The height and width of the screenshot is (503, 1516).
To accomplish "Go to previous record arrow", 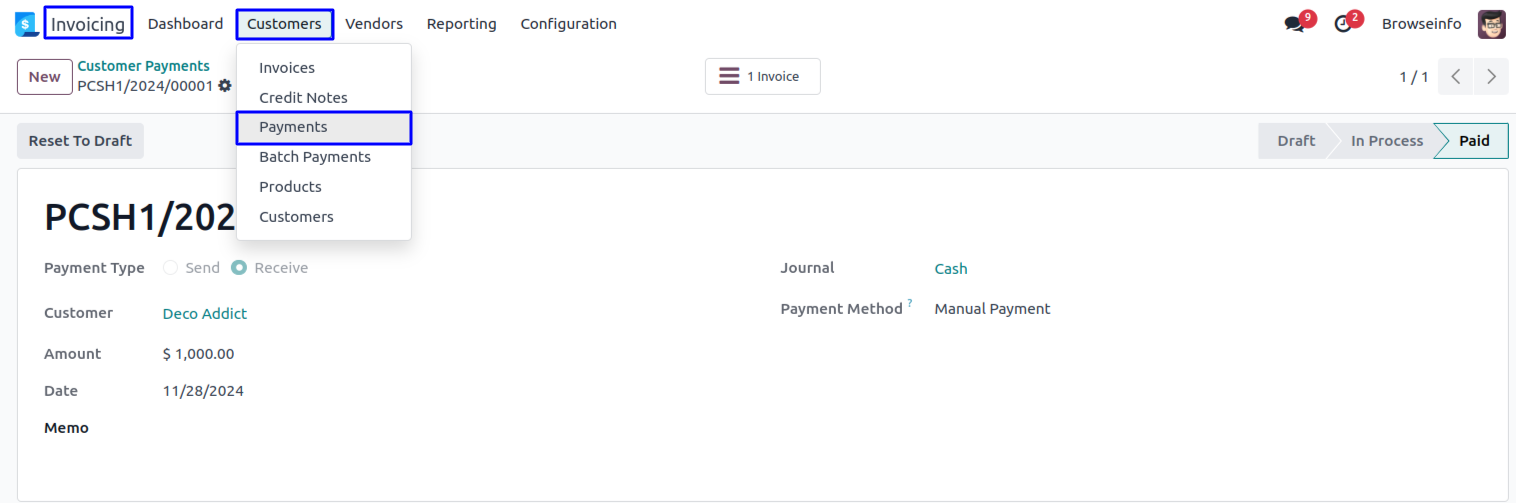I will (x=1456, y=77).
